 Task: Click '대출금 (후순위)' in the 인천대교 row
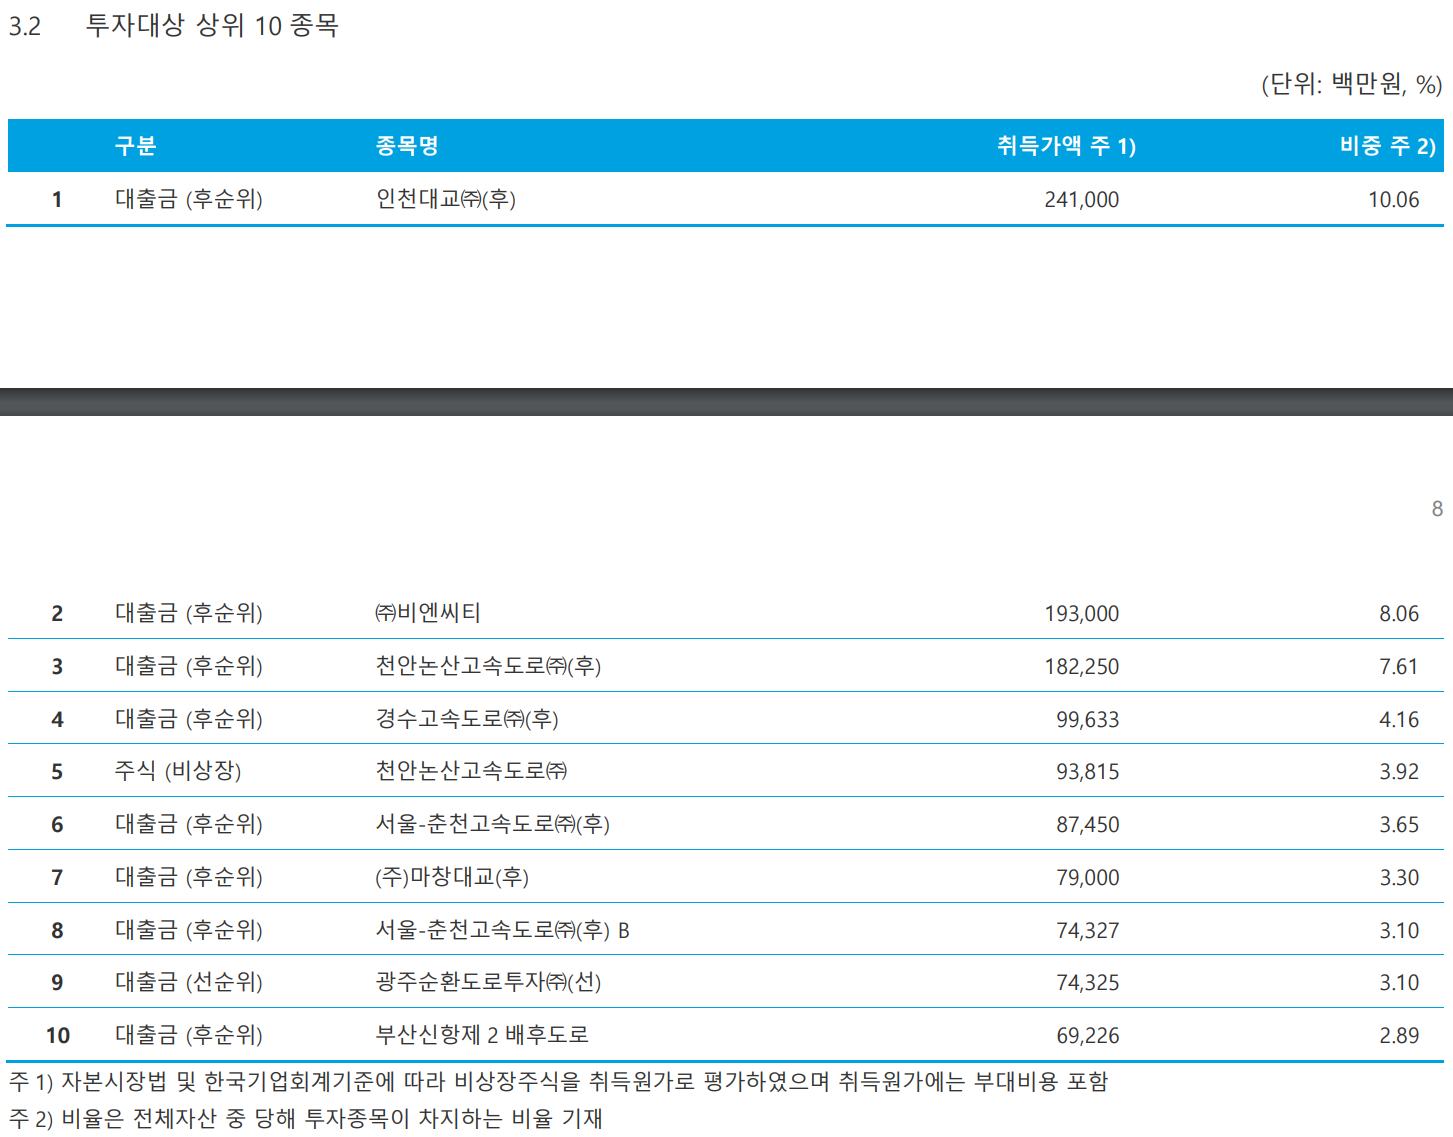click(x=189, y=199)
